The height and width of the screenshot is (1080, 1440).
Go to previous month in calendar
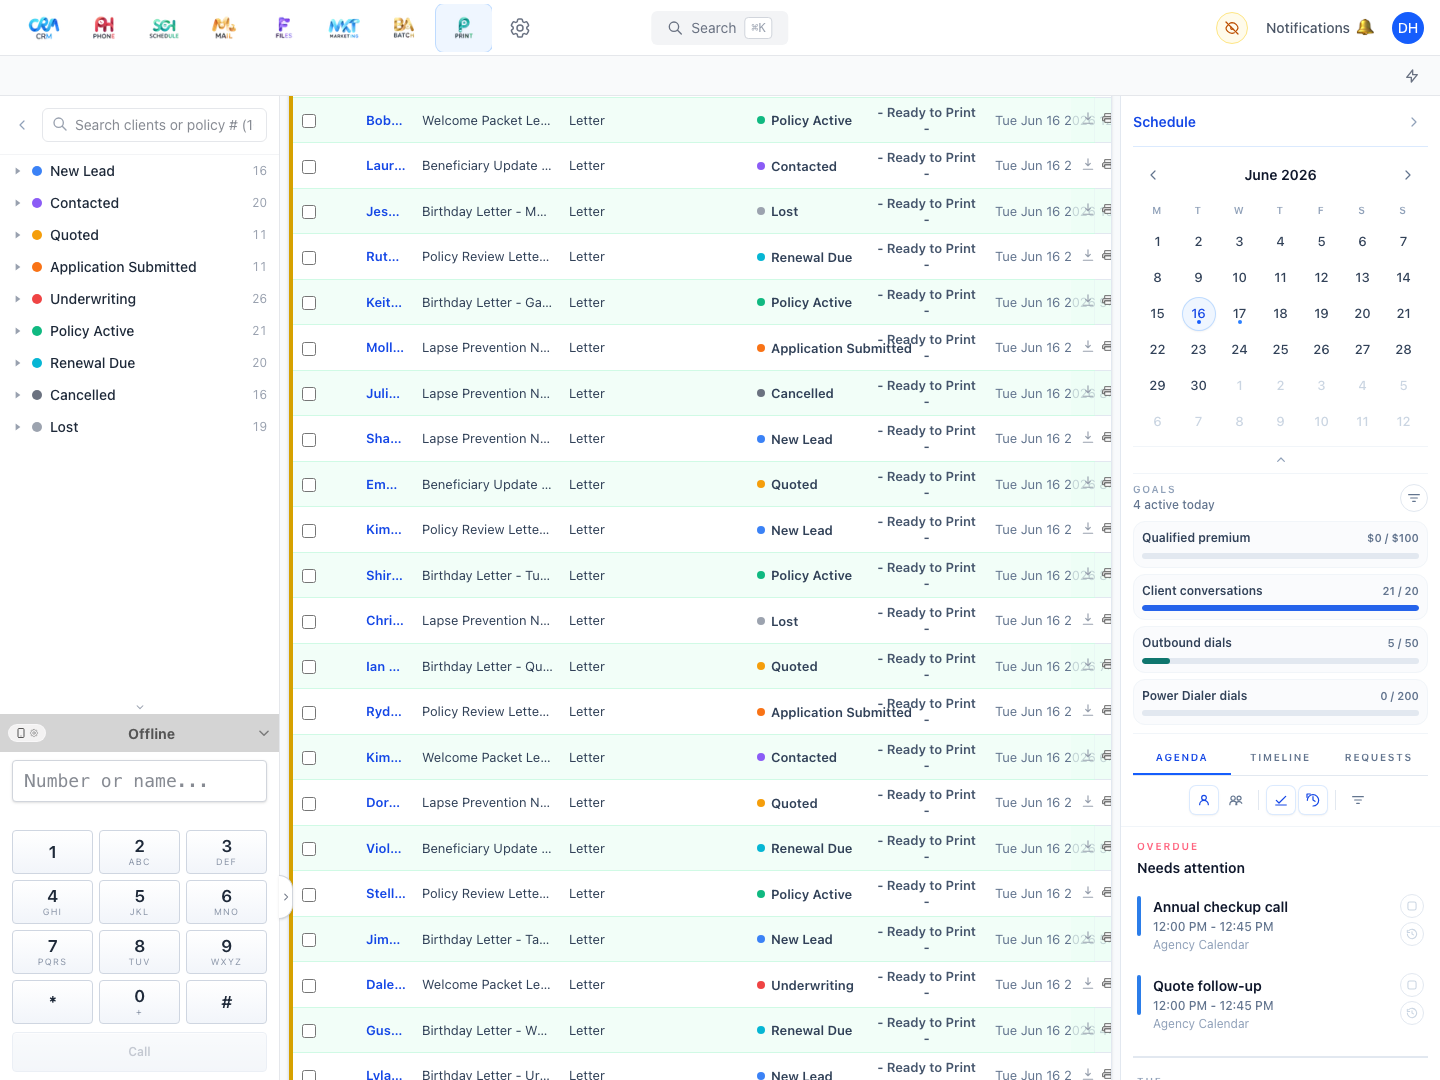coord(1153,175)
